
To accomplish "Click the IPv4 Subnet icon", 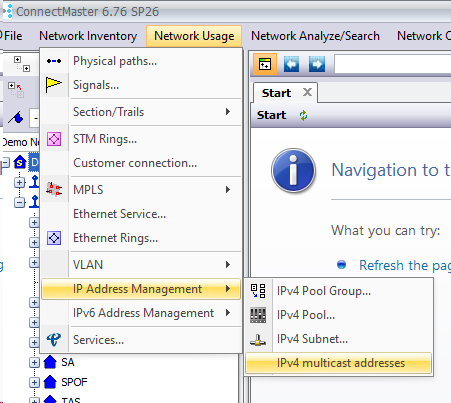I will pyautogui.click(x=258, y=340).
